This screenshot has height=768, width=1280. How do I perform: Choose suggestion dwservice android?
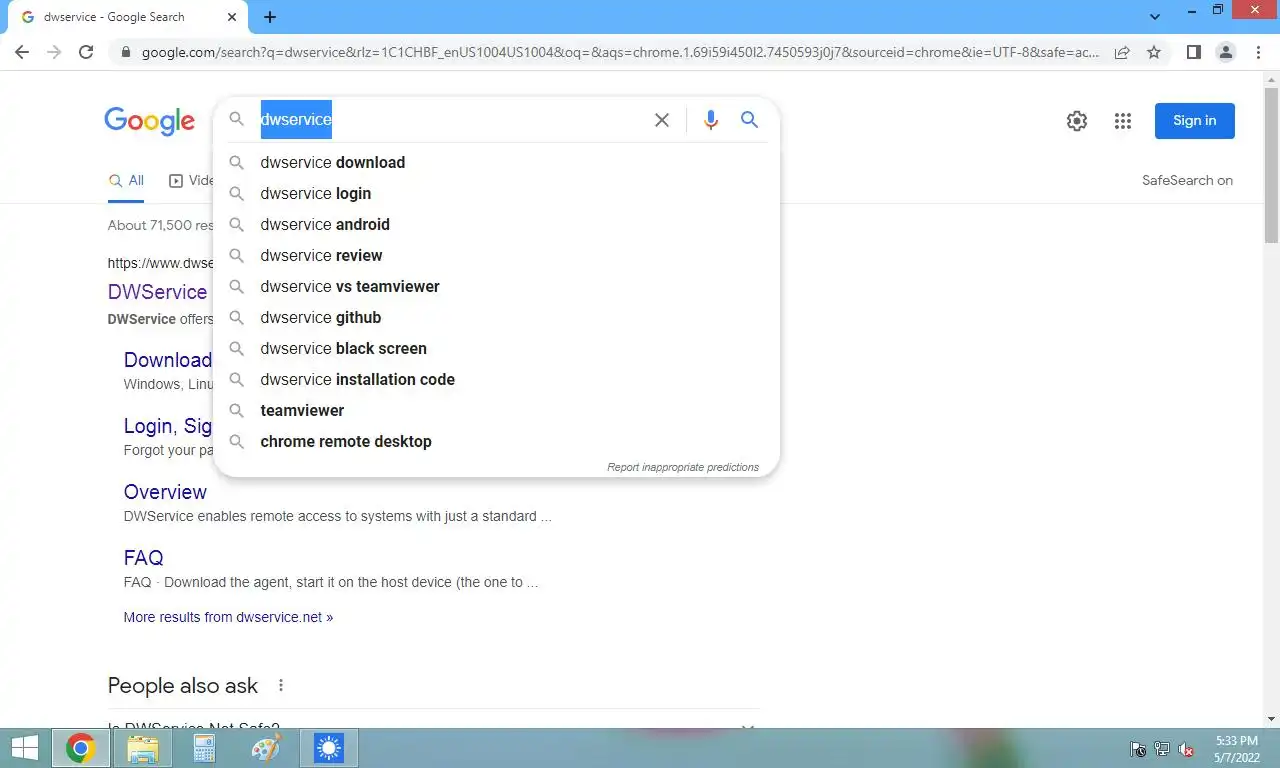pos(496,225)
